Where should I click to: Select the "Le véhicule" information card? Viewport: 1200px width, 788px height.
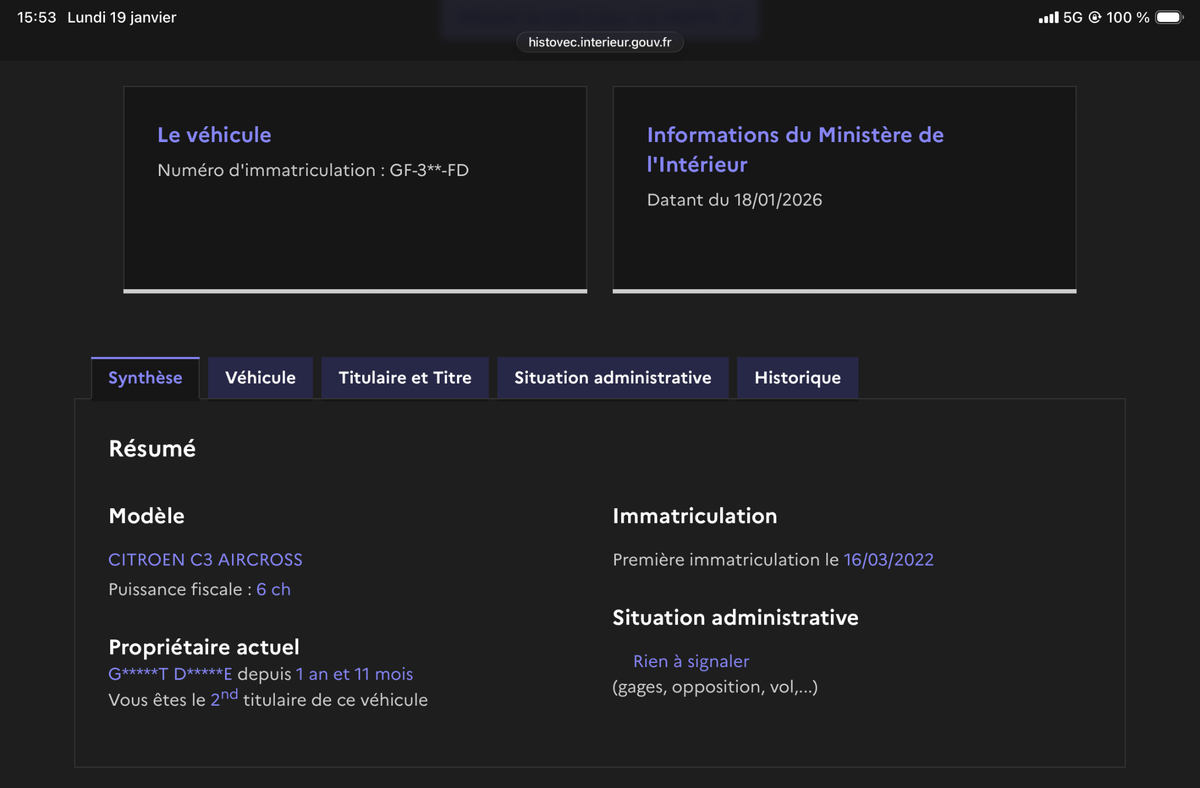(x=214, y=134)
